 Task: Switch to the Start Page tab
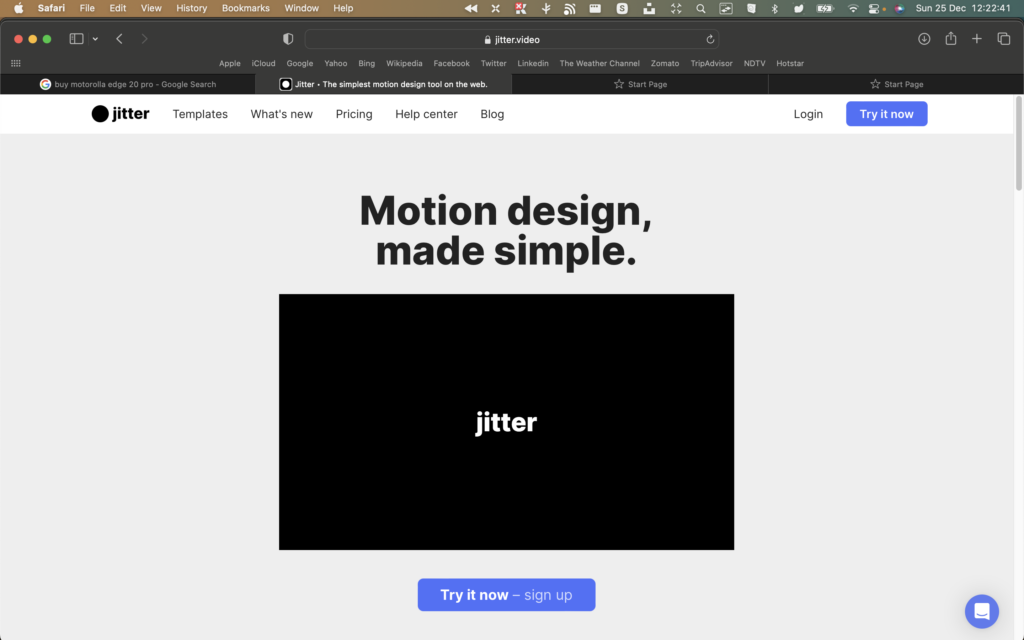tap(640, 84)
